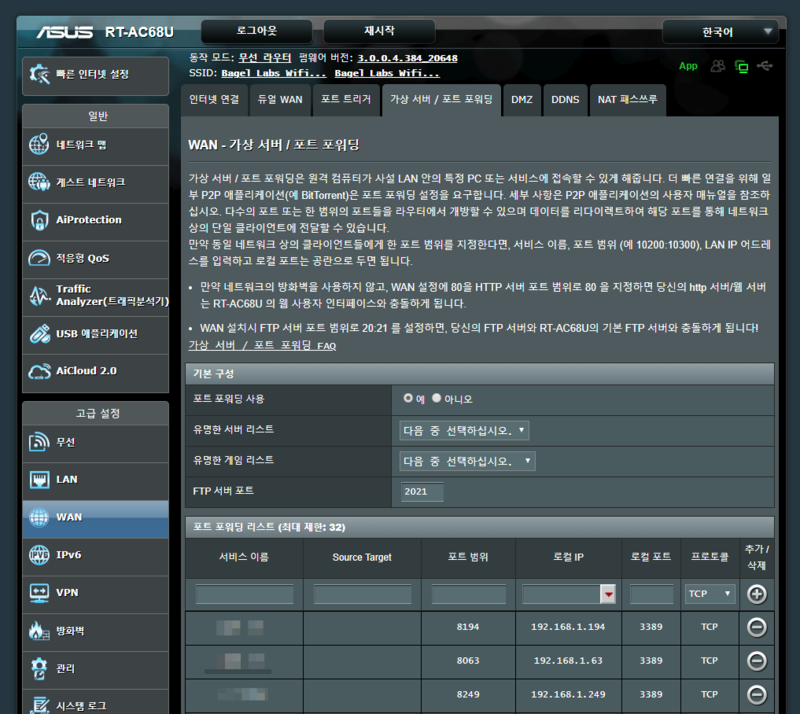800x714 pixels.
Task: Open firmware version 3.0.0.4.384_20648 link
Action: 407,58
